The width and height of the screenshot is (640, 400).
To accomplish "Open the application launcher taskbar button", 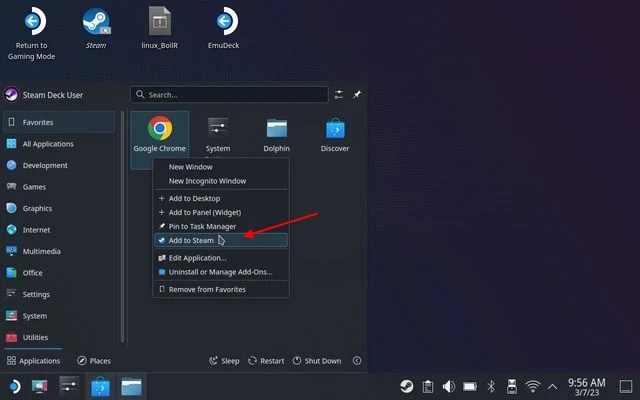I will click(14, 386).
